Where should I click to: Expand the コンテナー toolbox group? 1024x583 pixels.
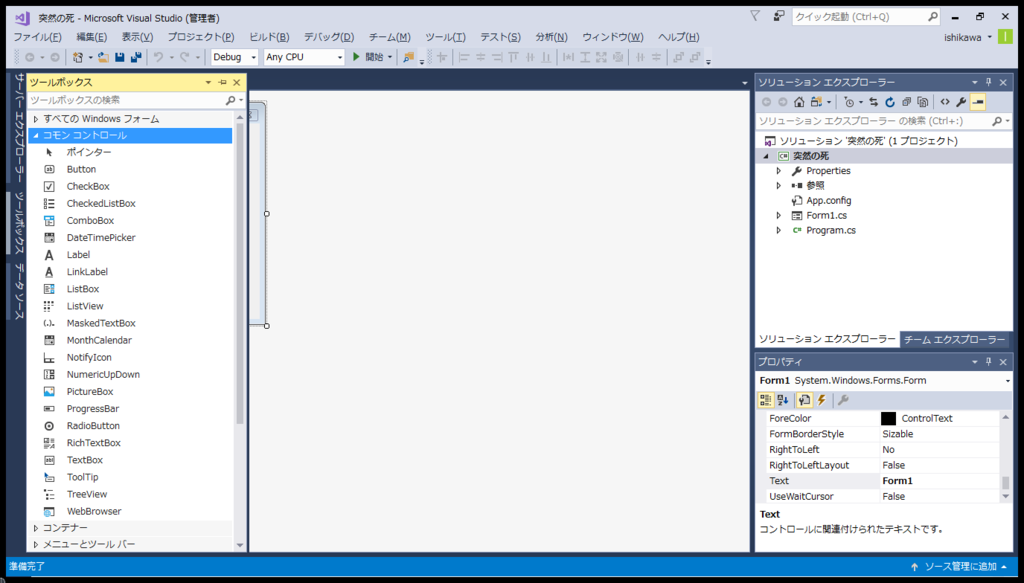pyautogui.click(x=36, y=528)
